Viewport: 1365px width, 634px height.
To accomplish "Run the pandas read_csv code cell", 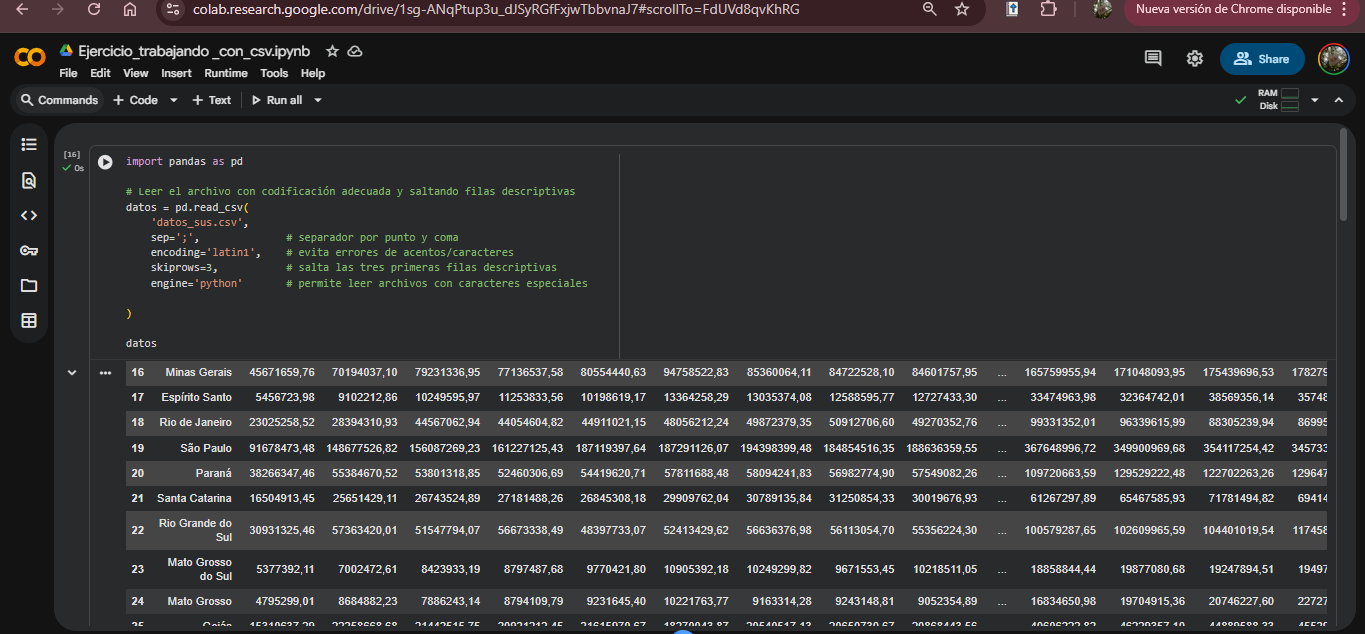I will click(105, 162).
